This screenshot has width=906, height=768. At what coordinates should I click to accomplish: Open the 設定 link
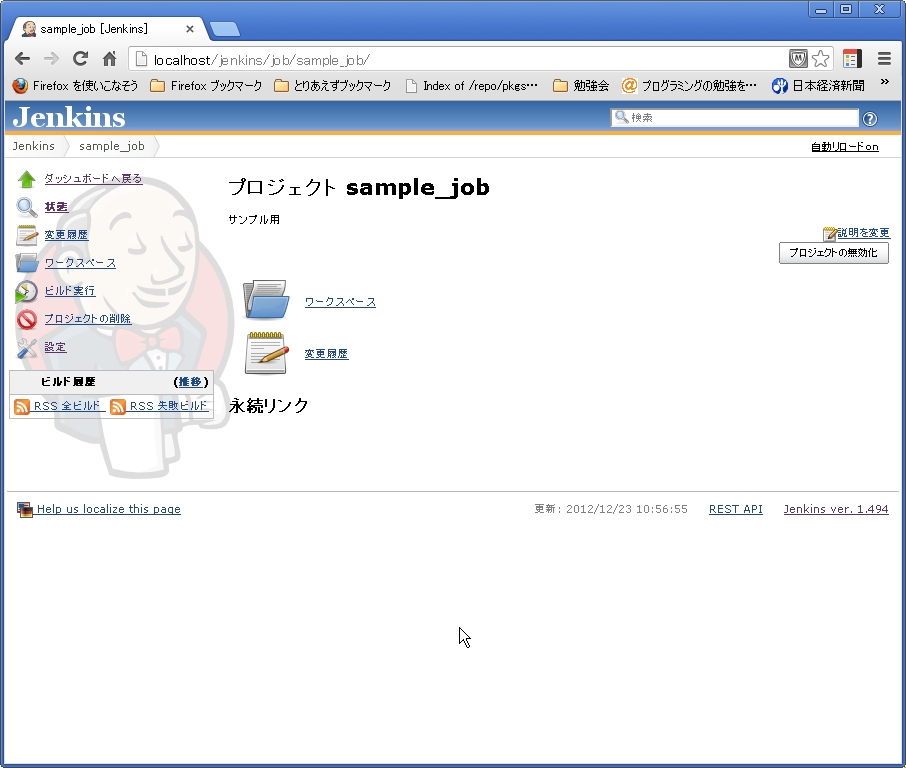pos(55,347)
